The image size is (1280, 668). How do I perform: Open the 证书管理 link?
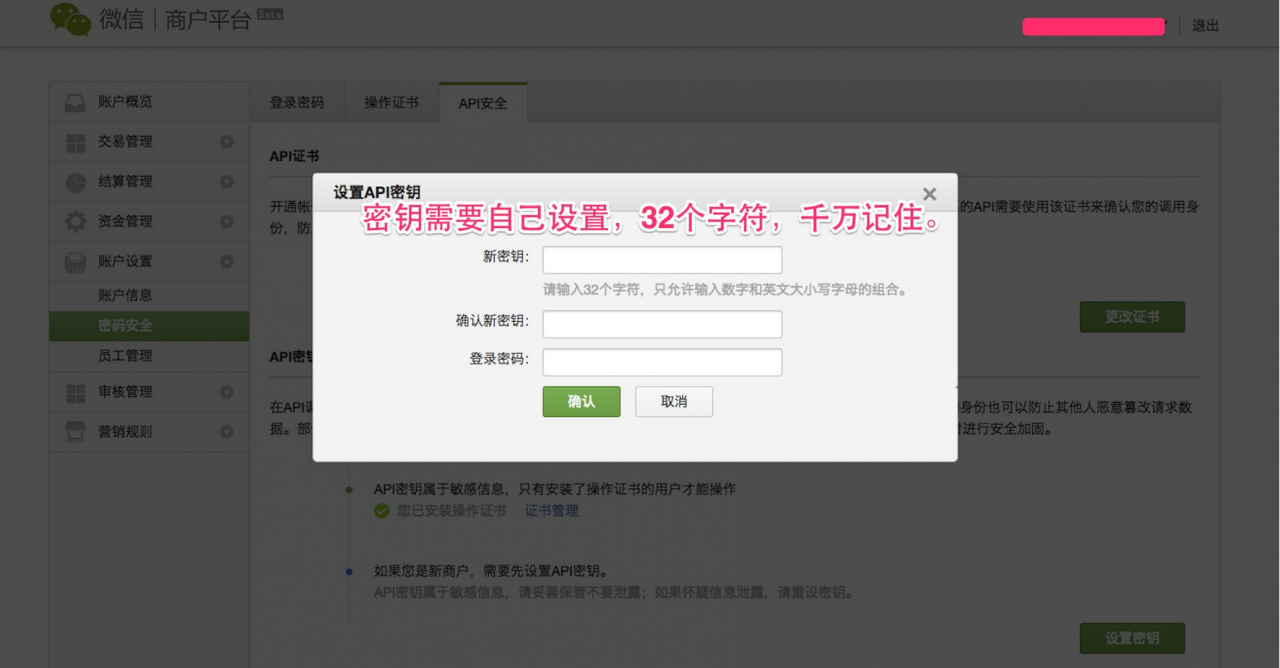(x=552, y=510)
